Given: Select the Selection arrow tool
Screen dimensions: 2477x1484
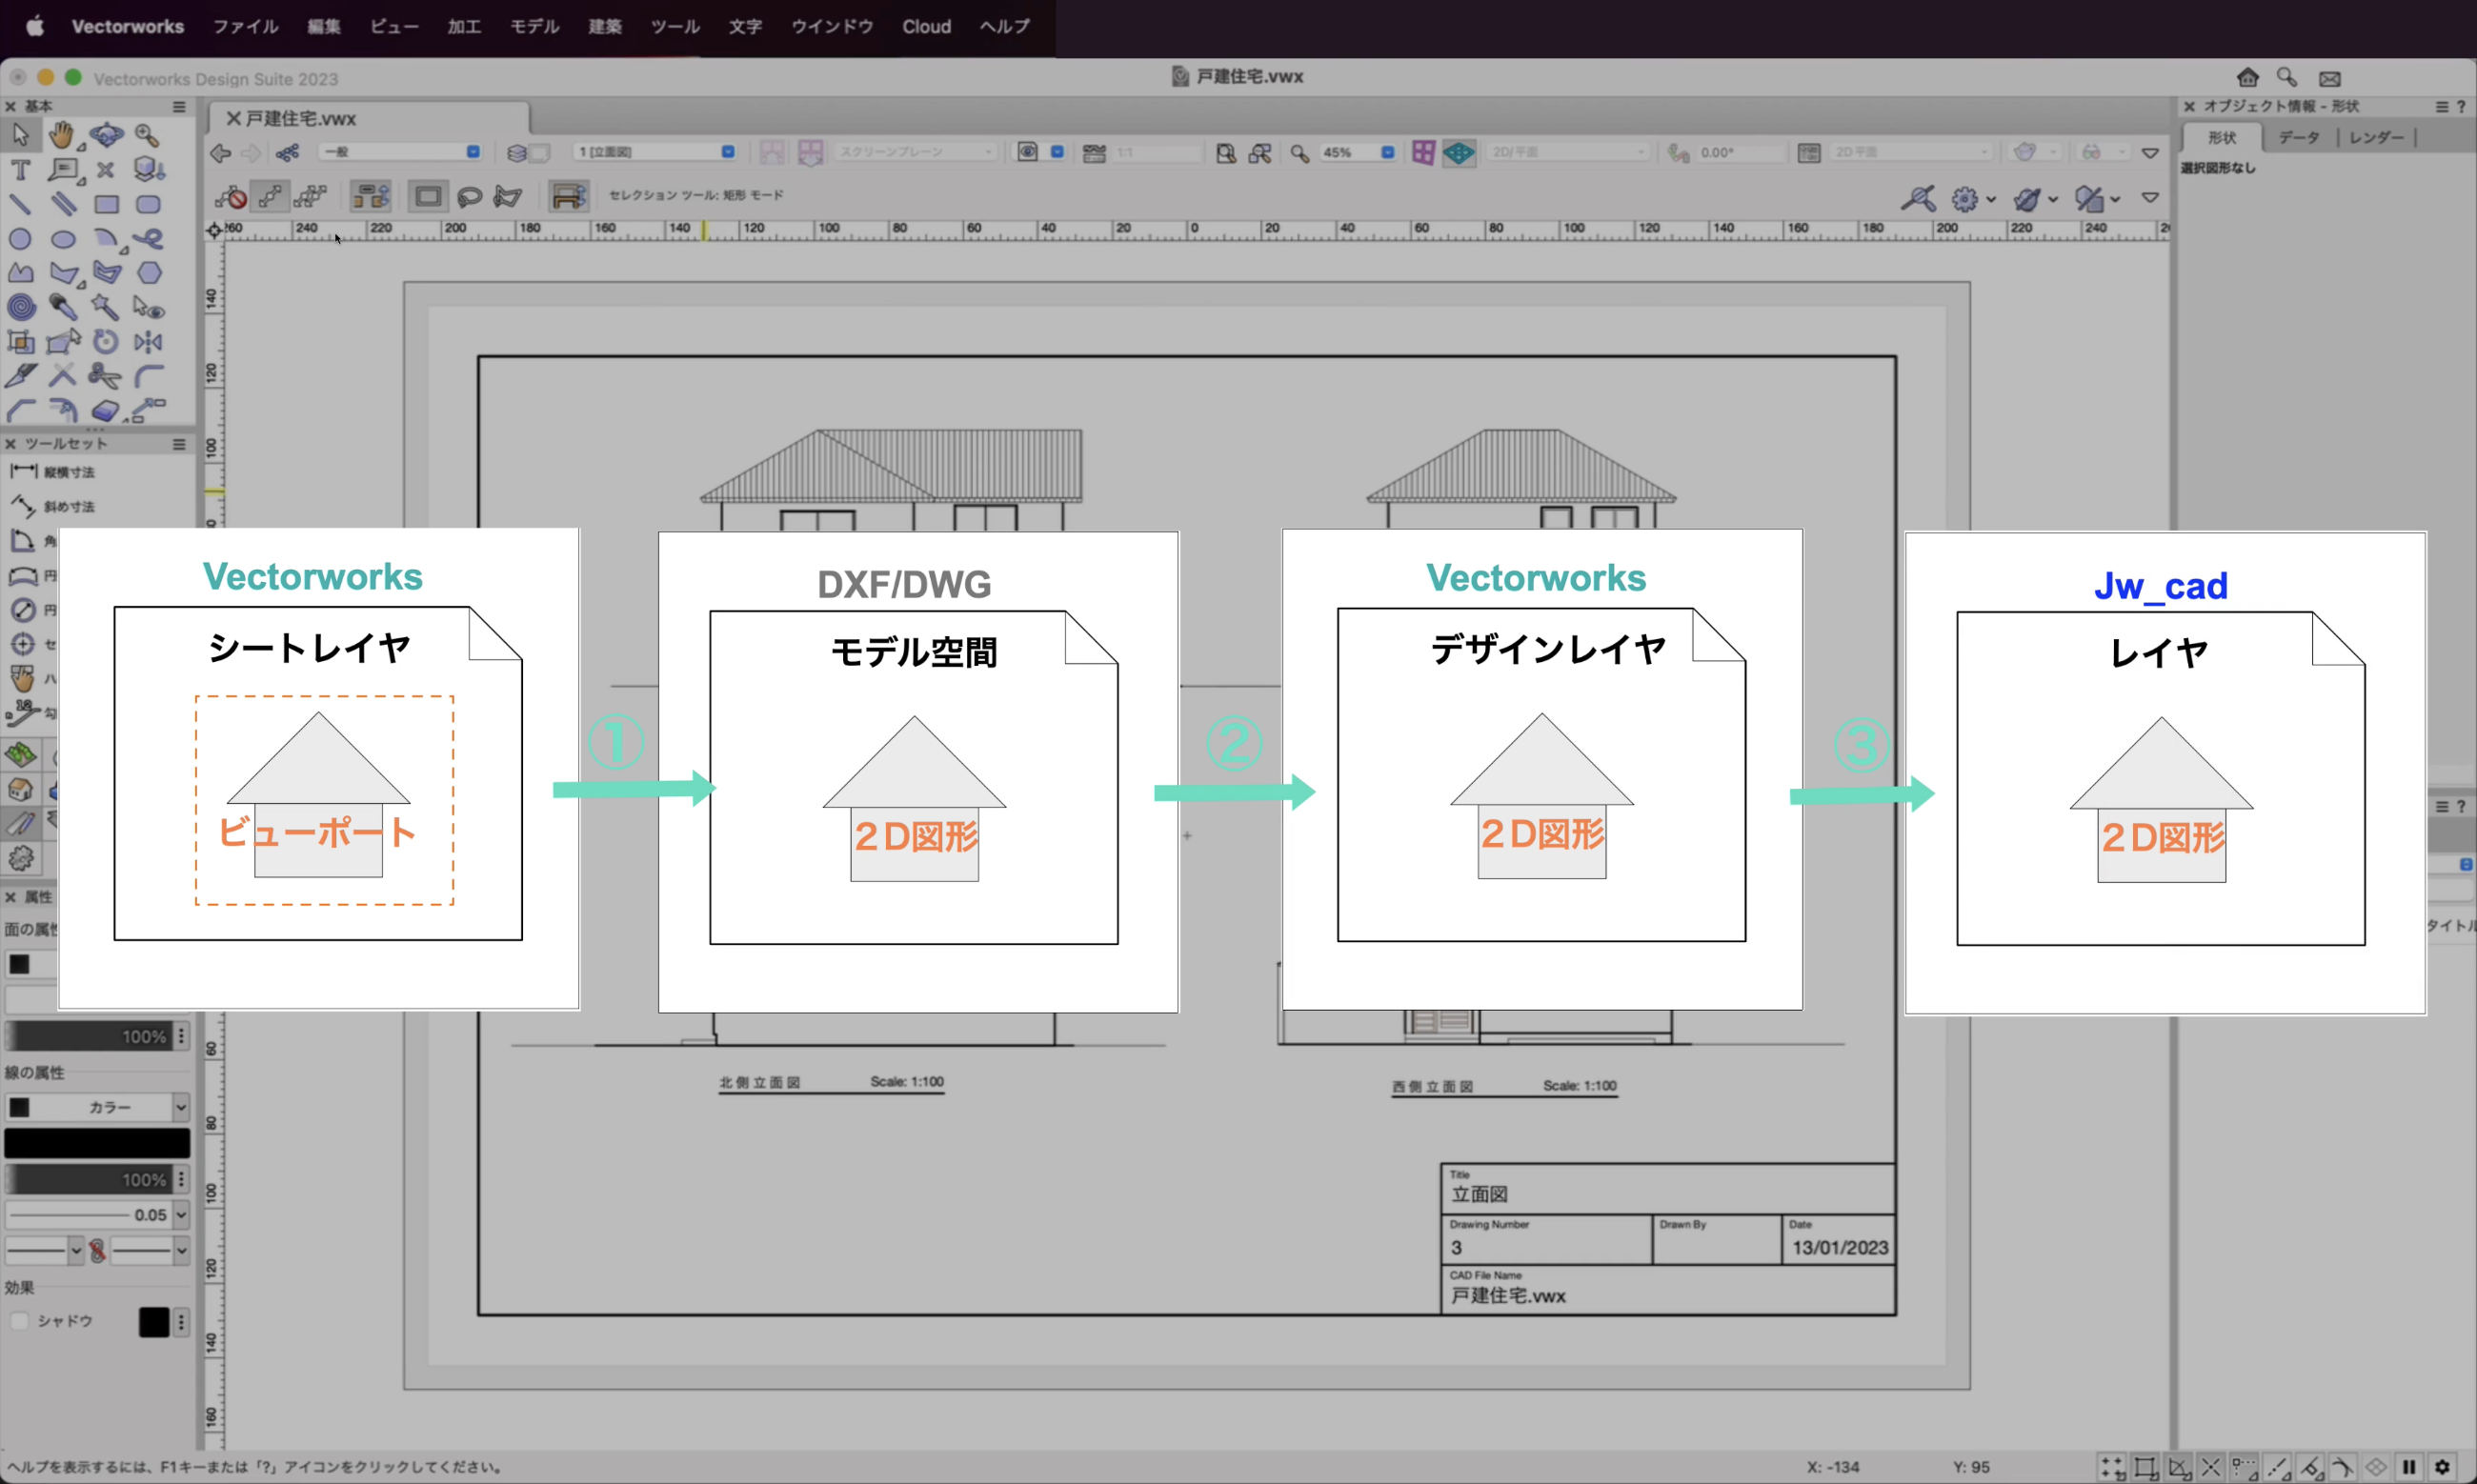Looking at the screenshot, I should tap(20, 135).
